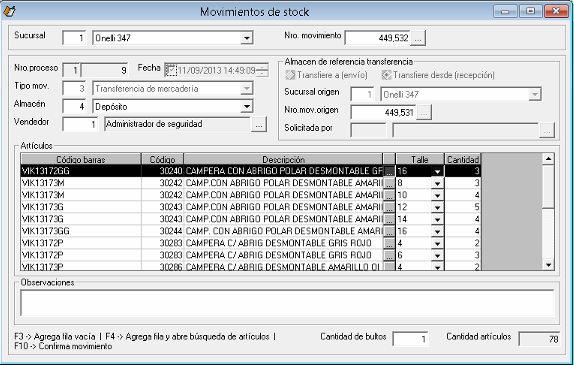The width and height of the screenshot is (574, 365).
Task: Click the Nro.mov.origen field 449,531
Action: pyautogui.click(x=383, y=112)
